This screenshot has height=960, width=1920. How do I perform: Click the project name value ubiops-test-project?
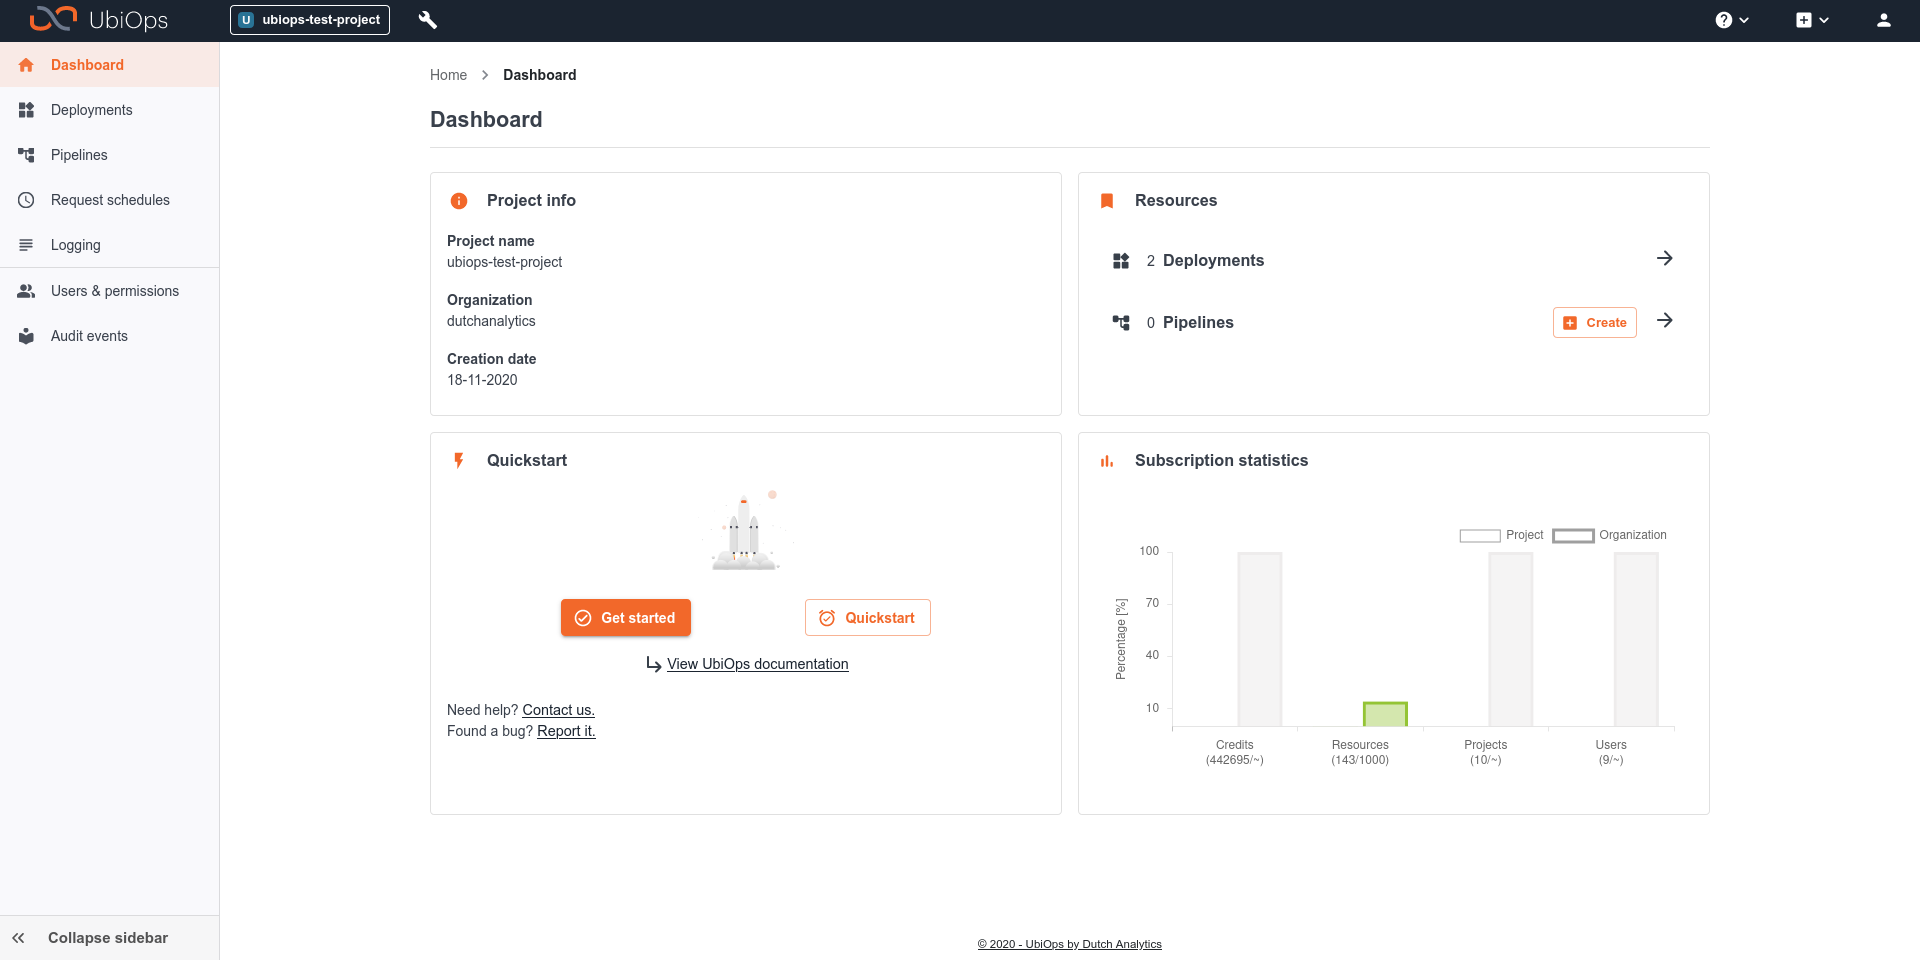click(x=504, y=262)
